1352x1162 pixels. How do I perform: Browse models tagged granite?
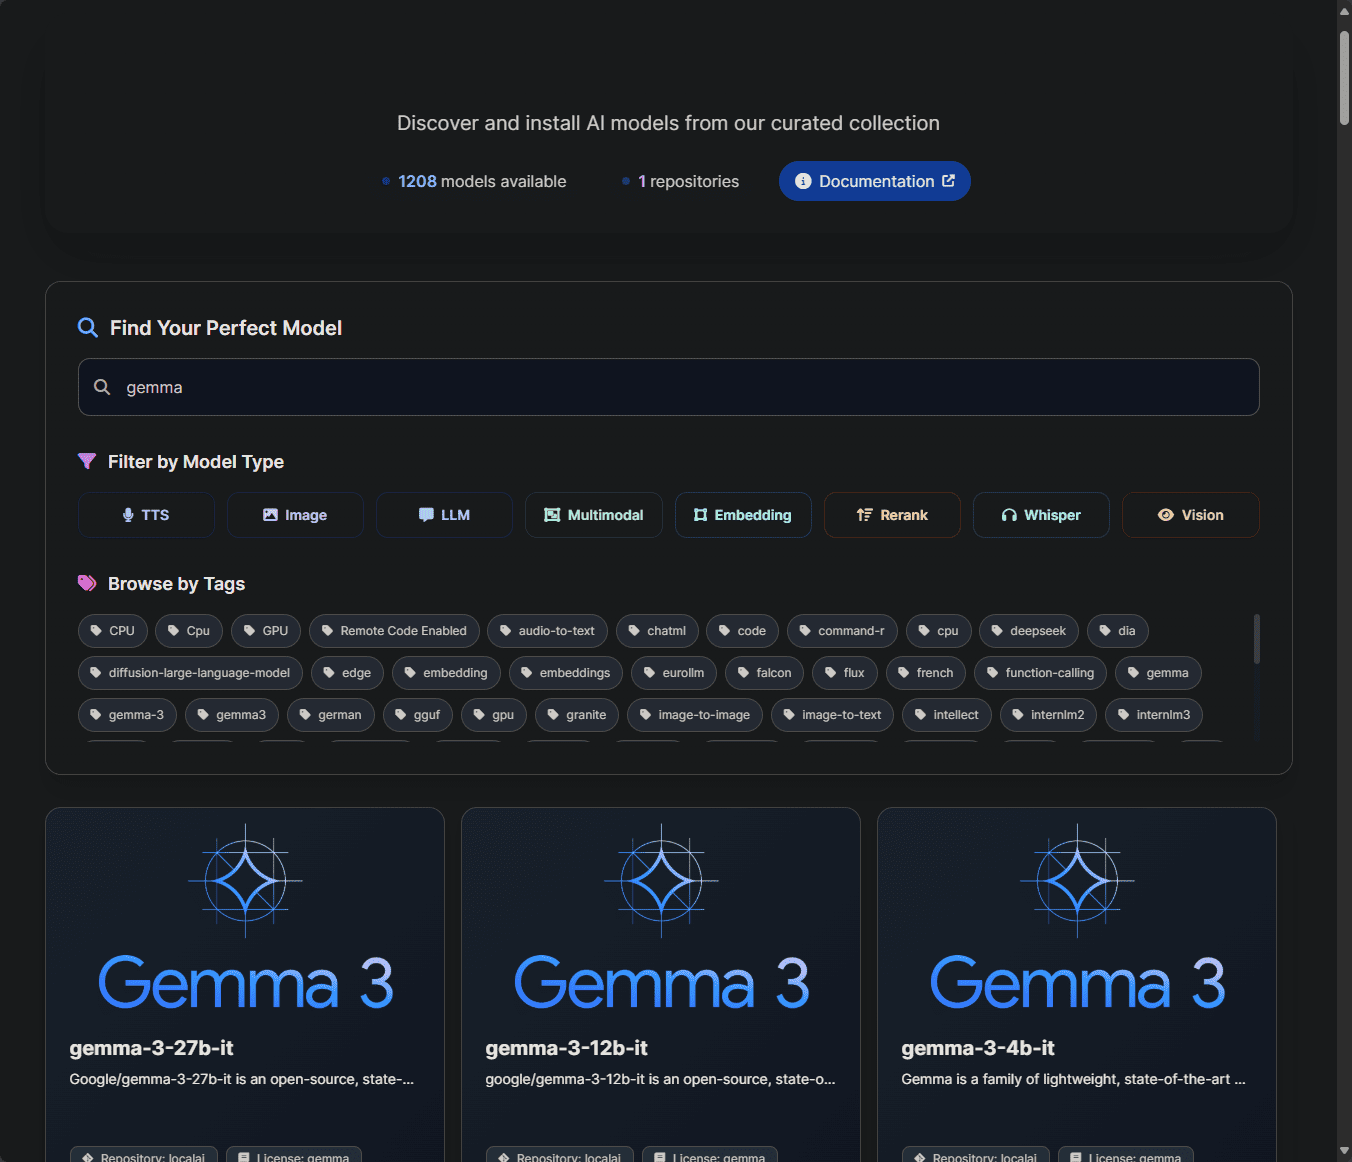pos(577,715)
